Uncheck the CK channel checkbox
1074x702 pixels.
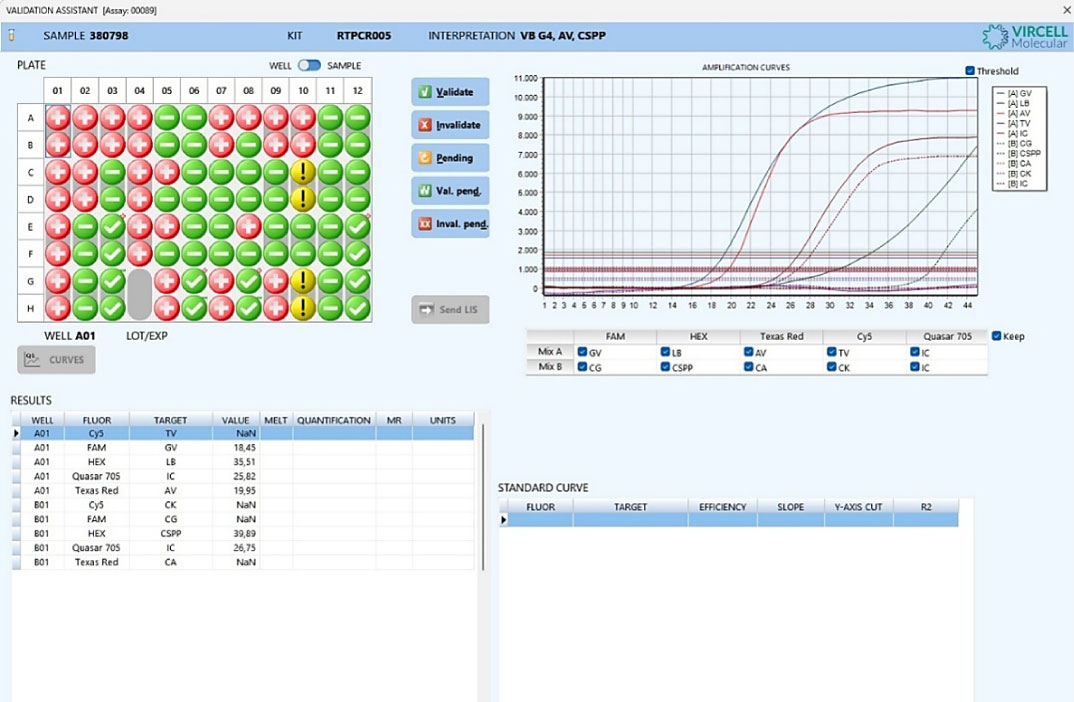832,367
